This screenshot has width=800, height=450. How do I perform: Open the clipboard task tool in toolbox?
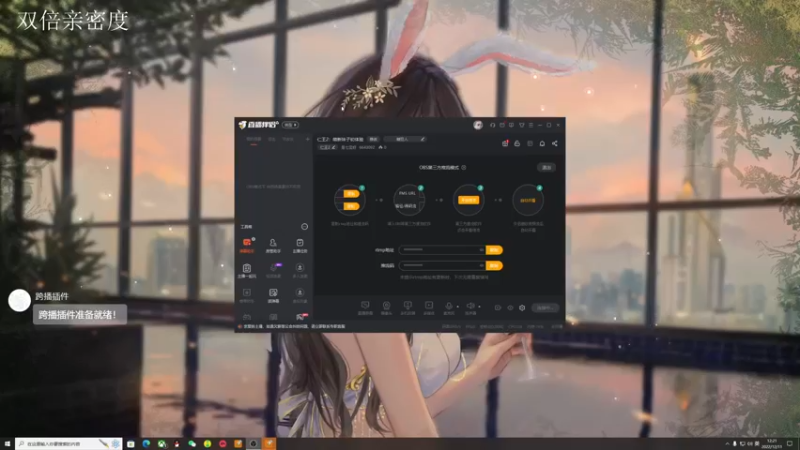point(300,245)
